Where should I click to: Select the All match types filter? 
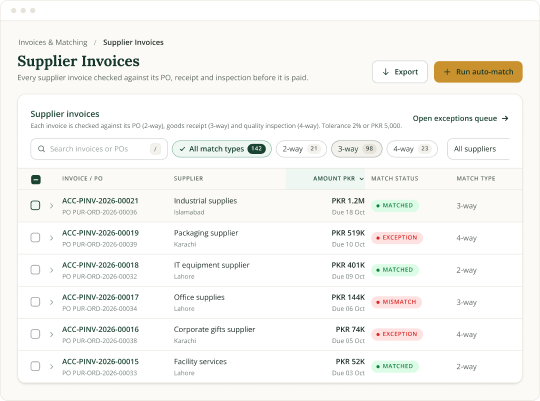tap(222, 149)
